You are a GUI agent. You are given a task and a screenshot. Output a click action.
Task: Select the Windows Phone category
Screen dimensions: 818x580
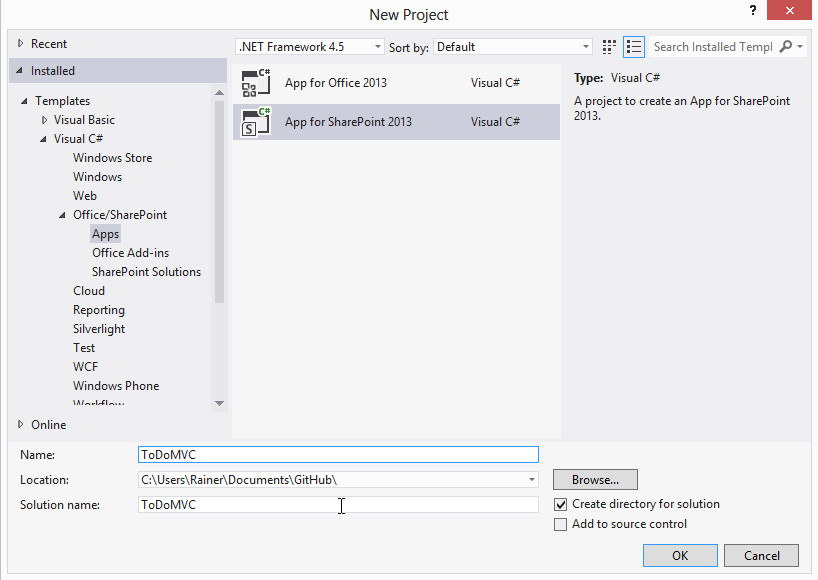116,386
